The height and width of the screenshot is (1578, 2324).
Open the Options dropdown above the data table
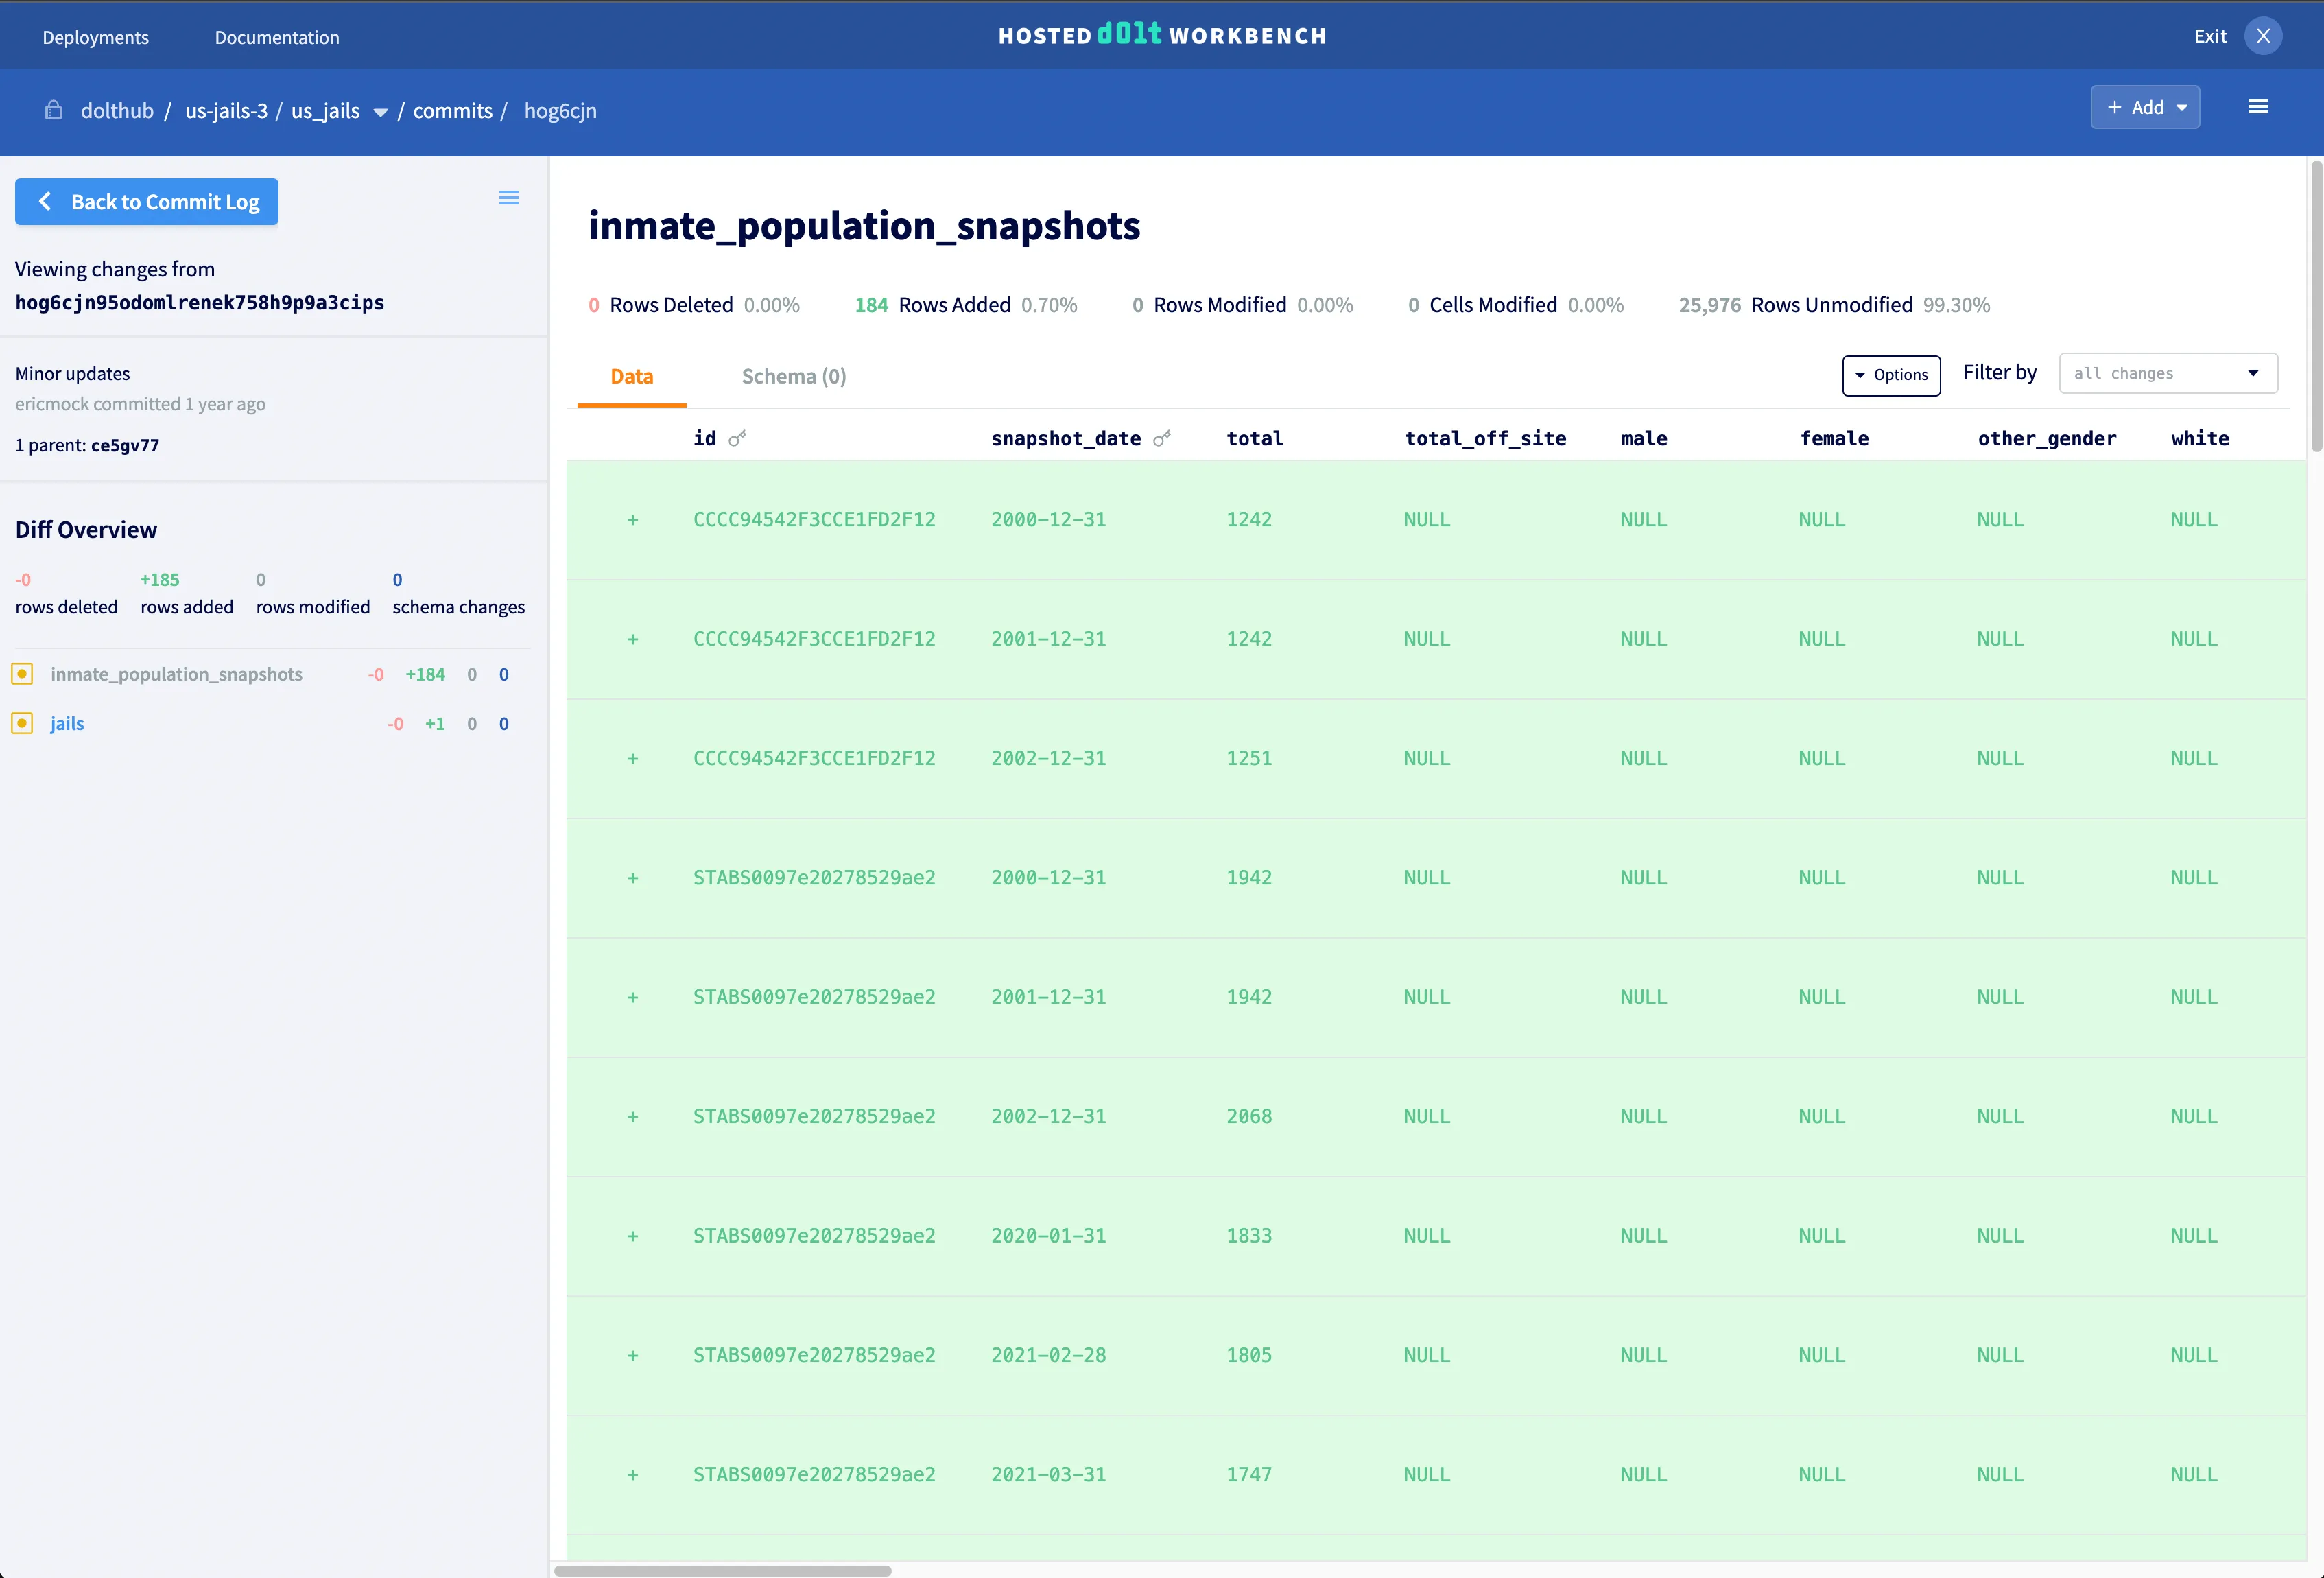tap(1891, 375)
